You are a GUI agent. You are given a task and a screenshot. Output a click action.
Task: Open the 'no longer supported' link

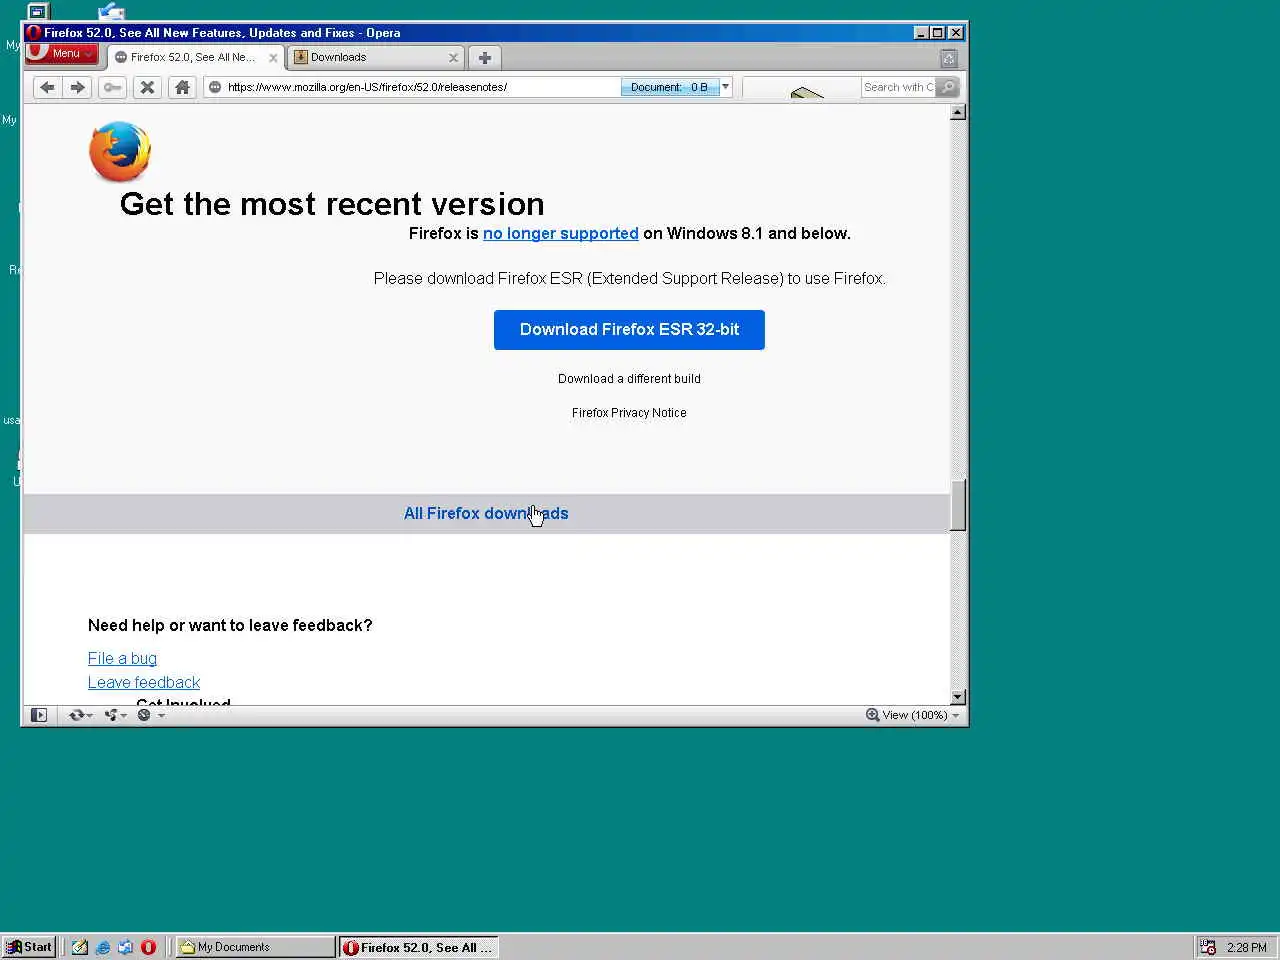click(x=560, y=233)
